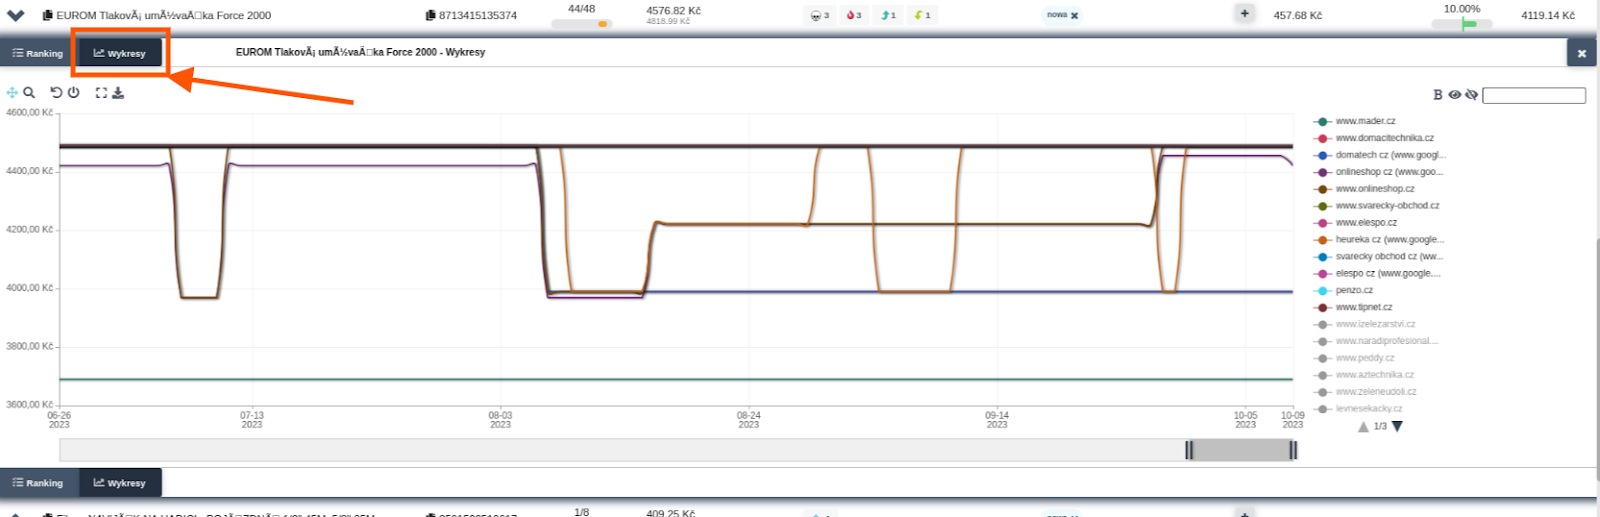Screen dimensions: 1600x517
Task: Hide all series with crossed eye icon
Action: coord(1471,95)
